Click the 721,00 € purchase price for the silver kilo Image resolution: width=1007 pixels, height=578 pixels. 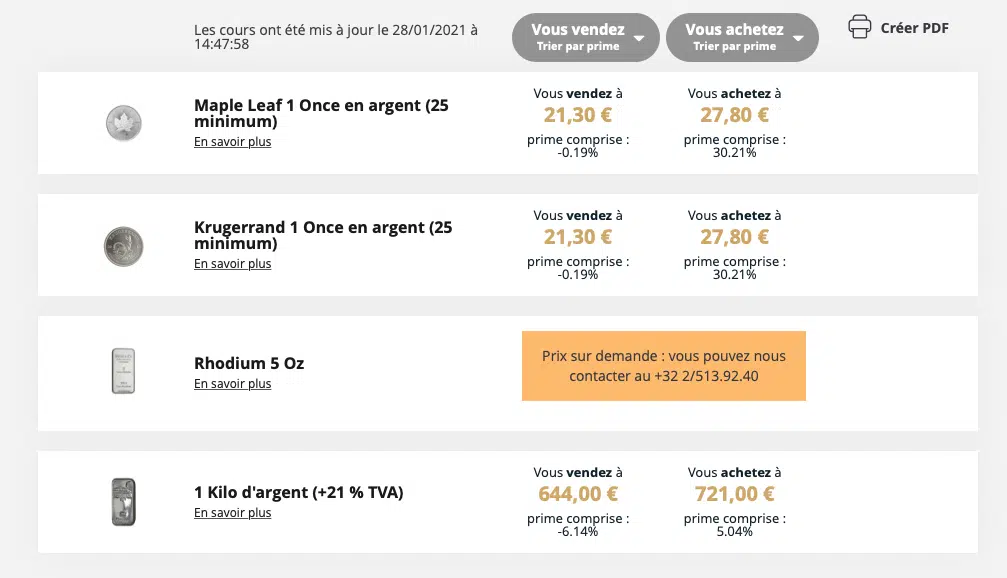735,493
